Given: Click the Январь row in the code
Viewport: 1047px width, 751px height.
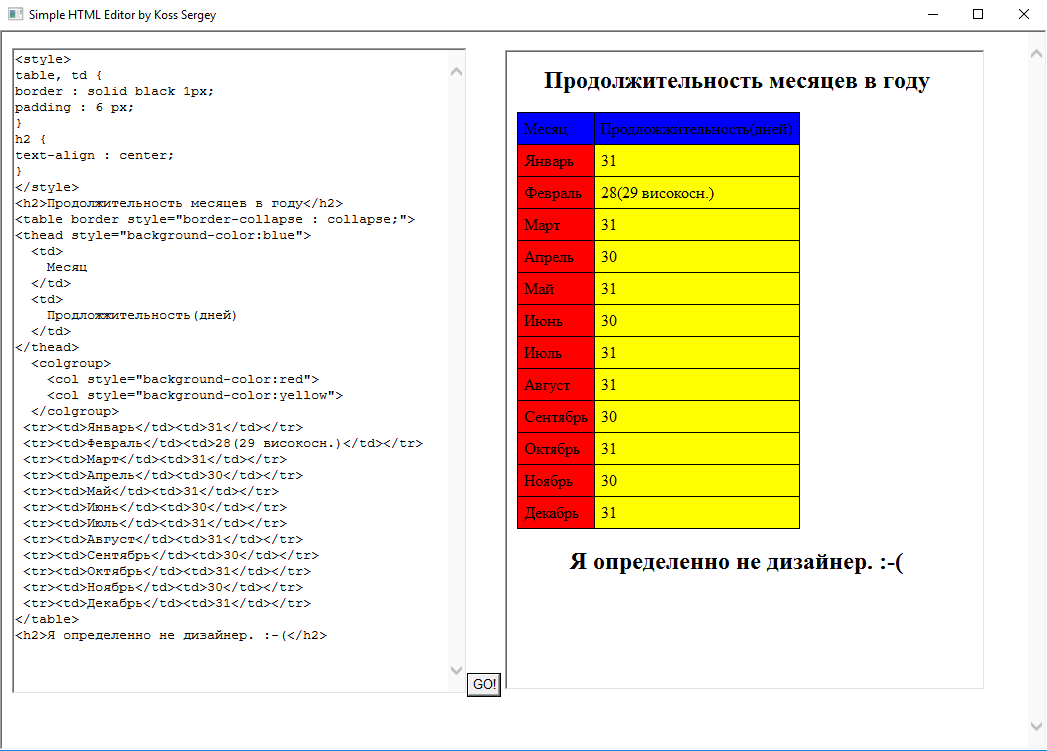Looking at the screenshot, I should pos(163,428).
